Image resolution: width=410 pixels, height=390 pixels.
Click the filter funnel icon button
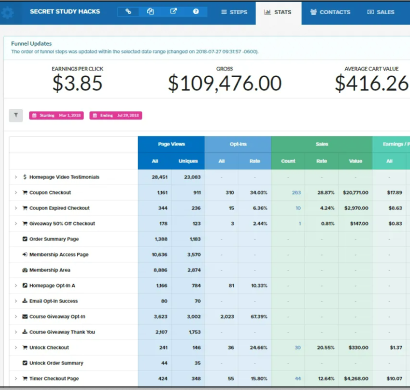(16, 115)
